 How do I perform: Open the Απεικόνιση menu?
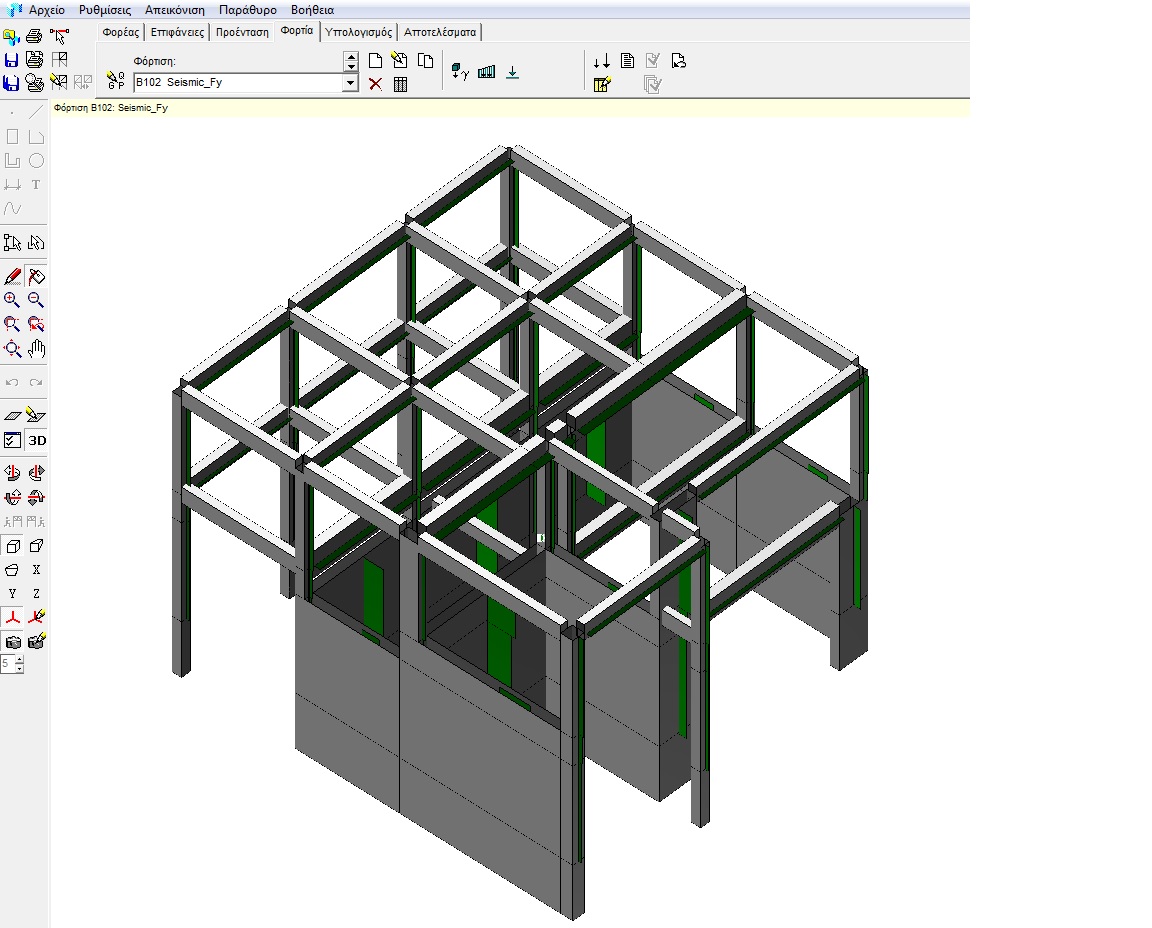[175, 9]
